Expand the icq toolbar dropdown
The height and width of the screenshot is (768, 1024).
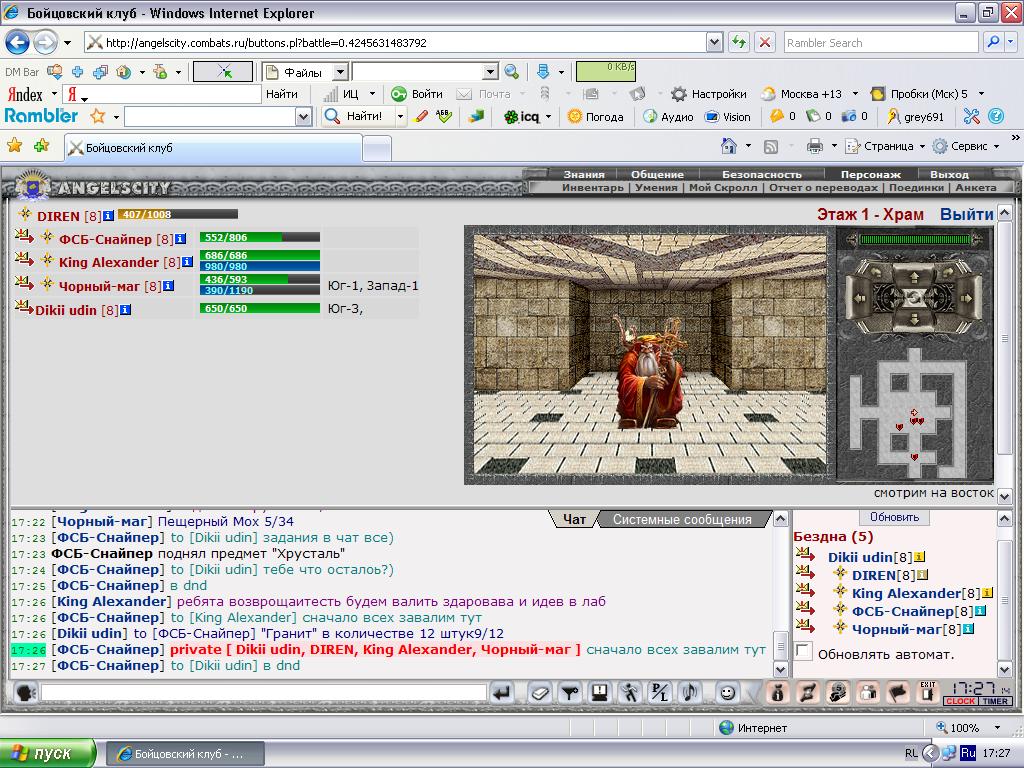pos(548,117)
